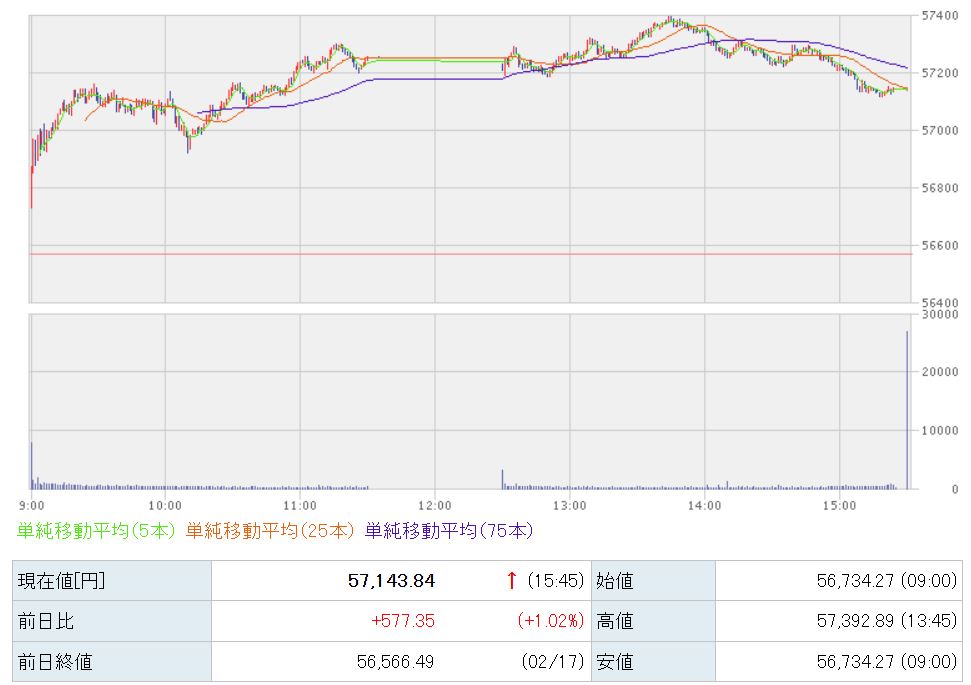Click the 30000 volume axis label
This screenshot has height=685, width=971.
[x=939, y=314]
